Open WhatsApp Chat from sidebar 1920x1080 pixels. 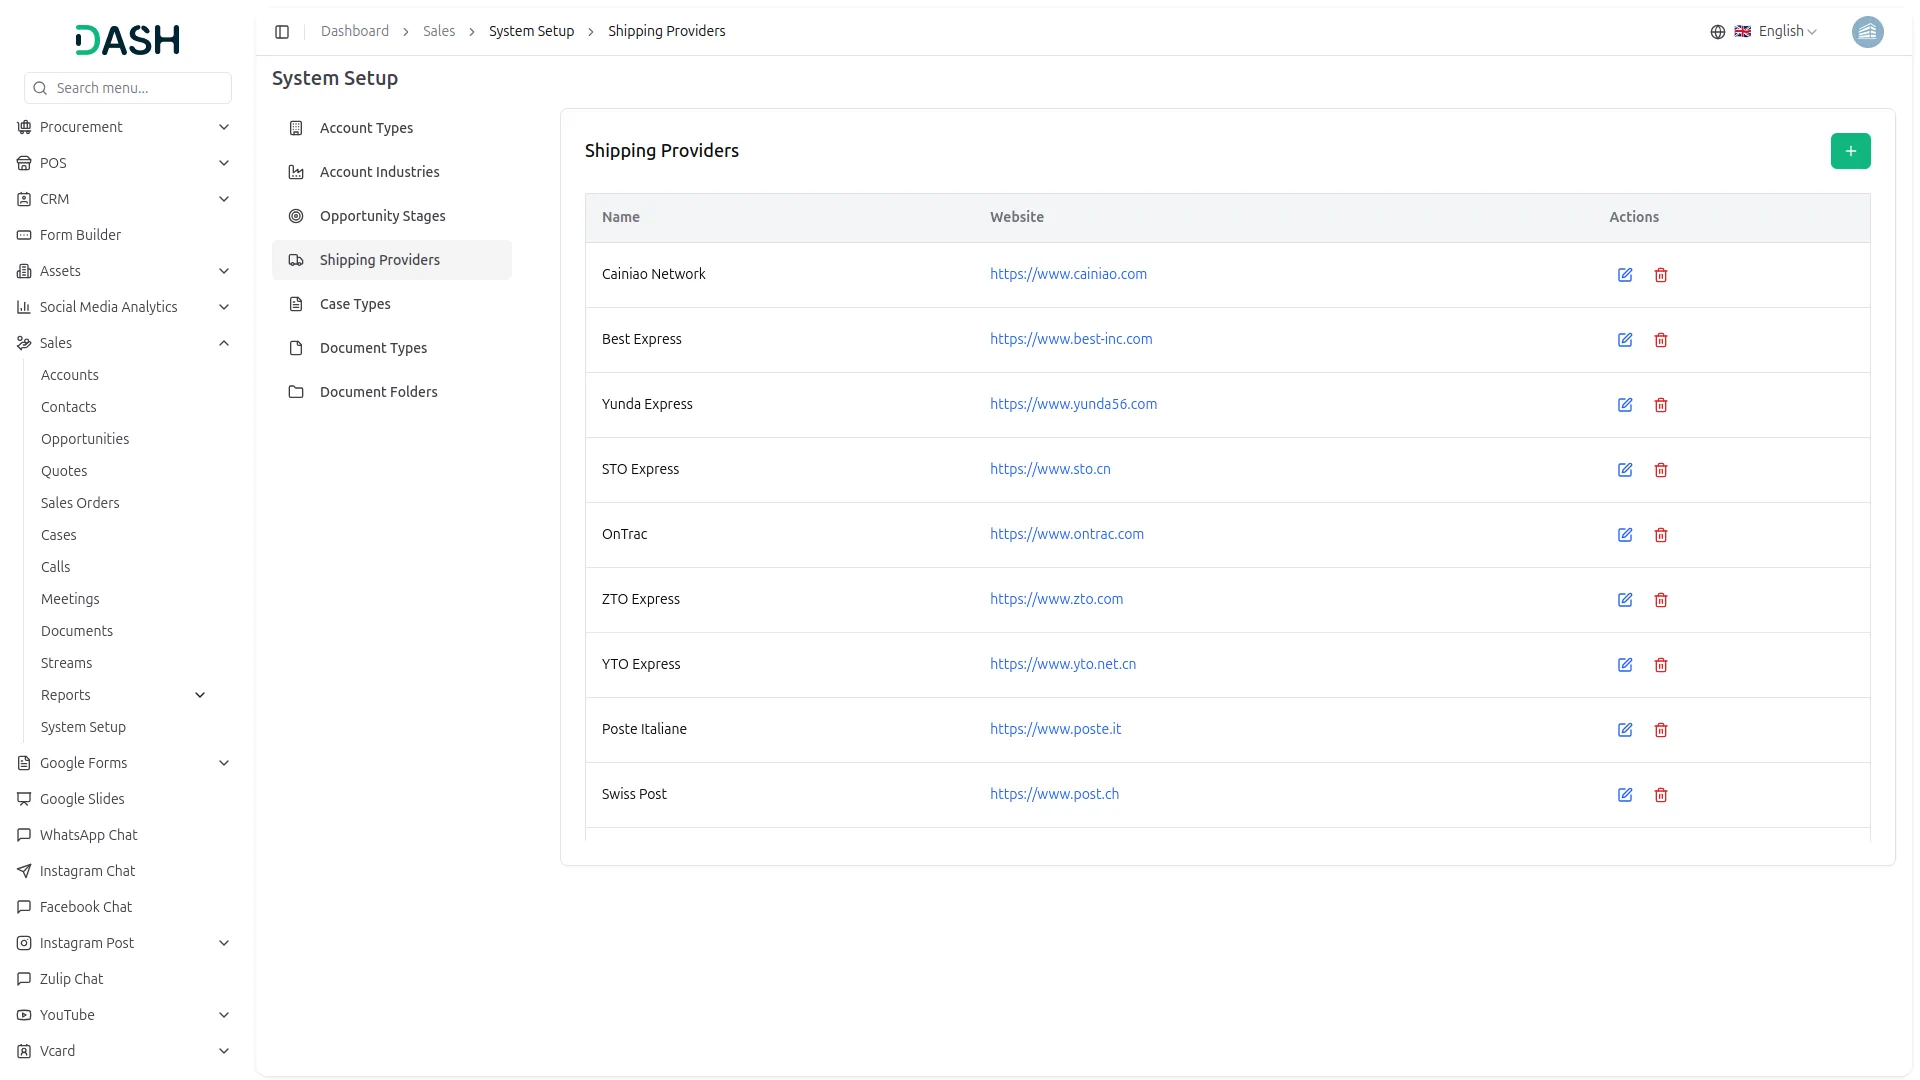(88, 835)
